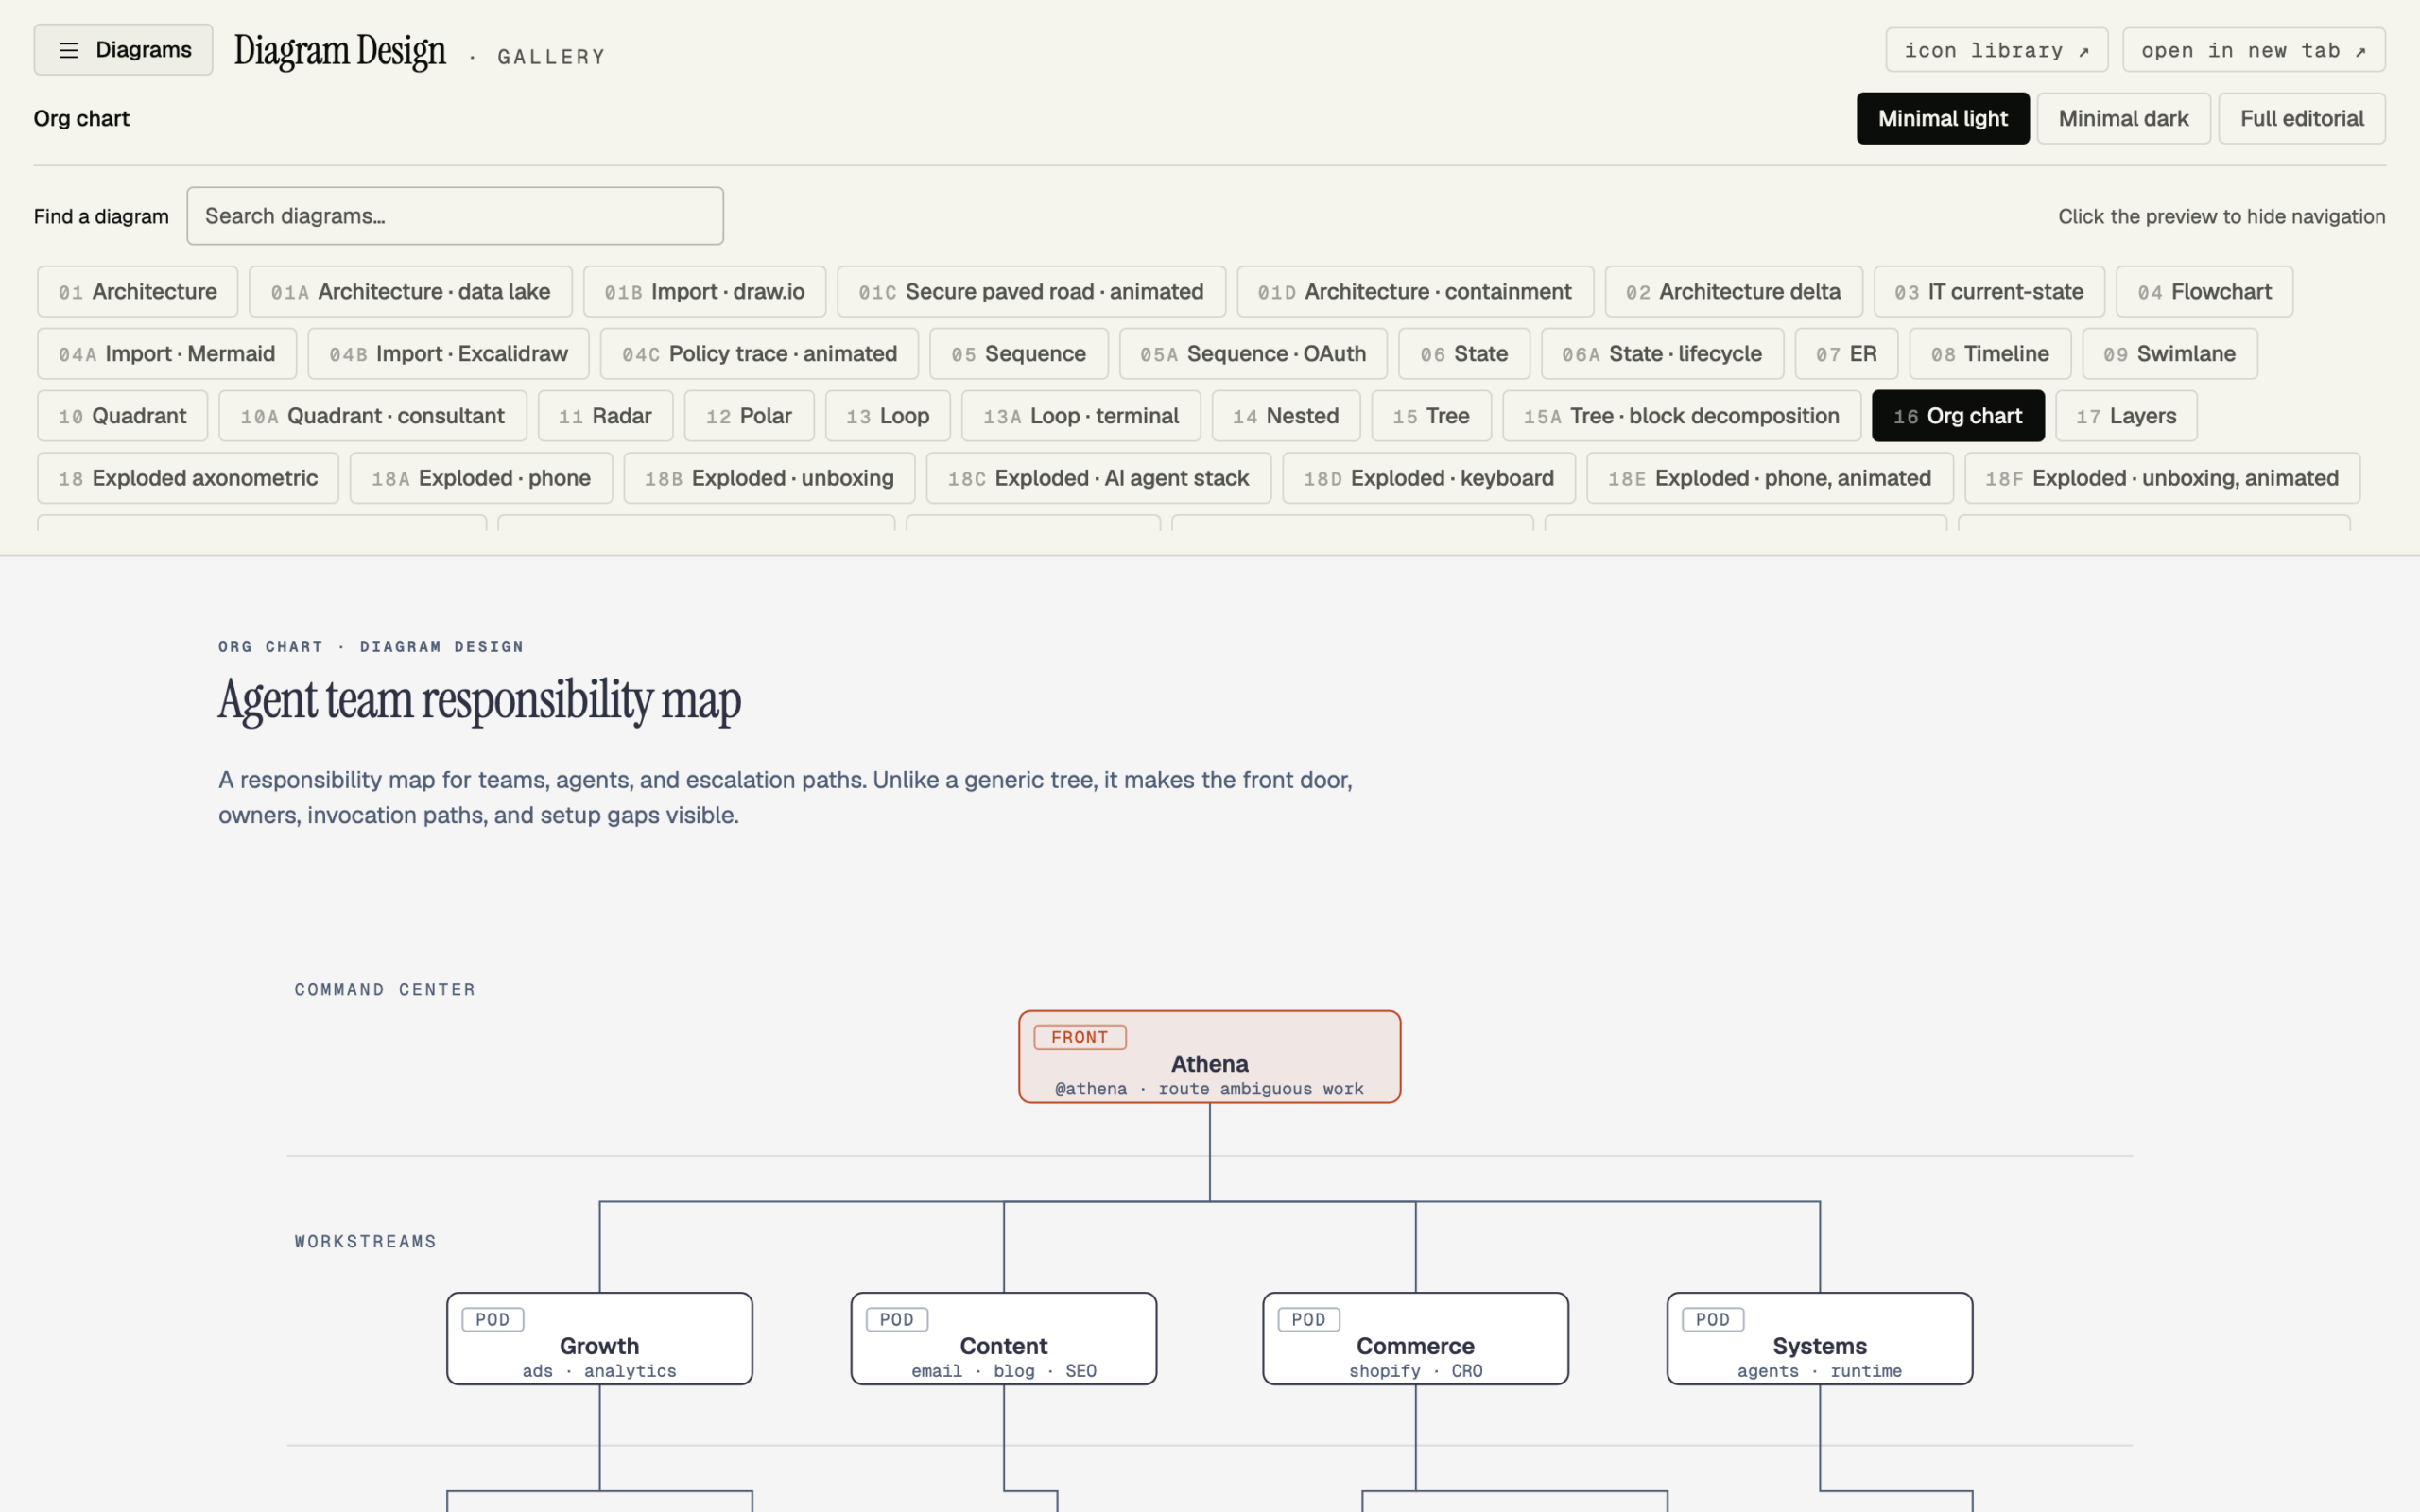The width and height of the screenshot is (2420, 1512).
Task: Focus the Search diagrams field
Action: [x=455, y=216]
